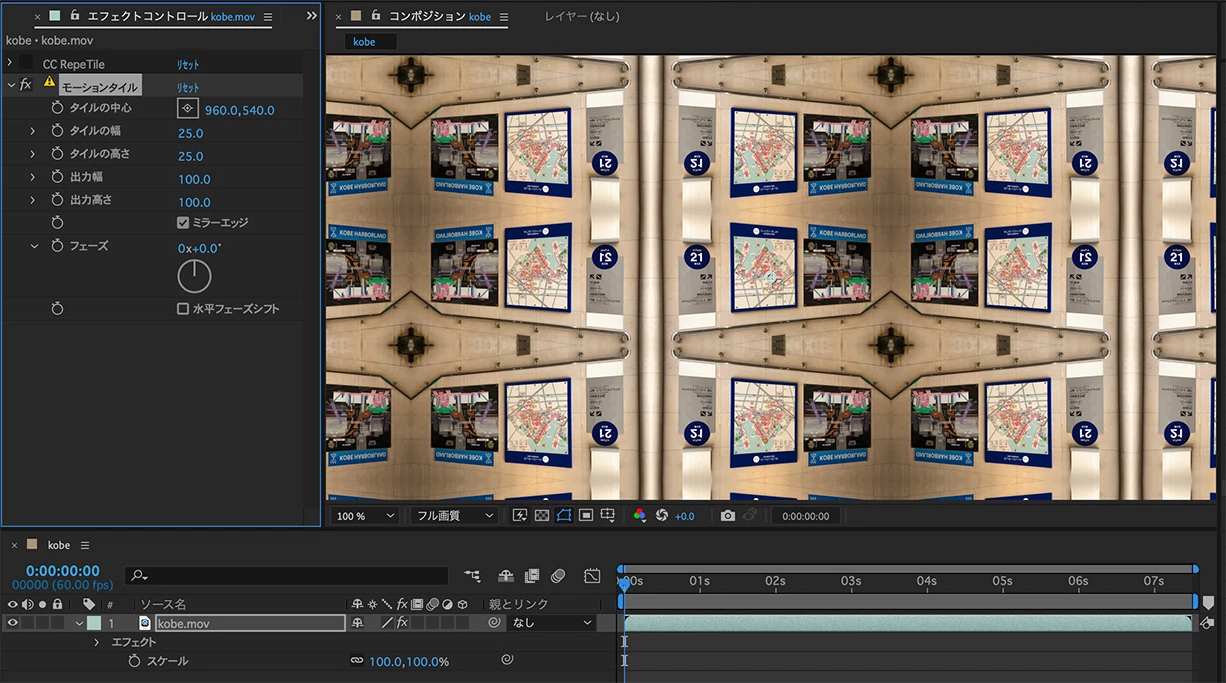Toggle mask and shape path visibility icon

(x=564, y=516)
